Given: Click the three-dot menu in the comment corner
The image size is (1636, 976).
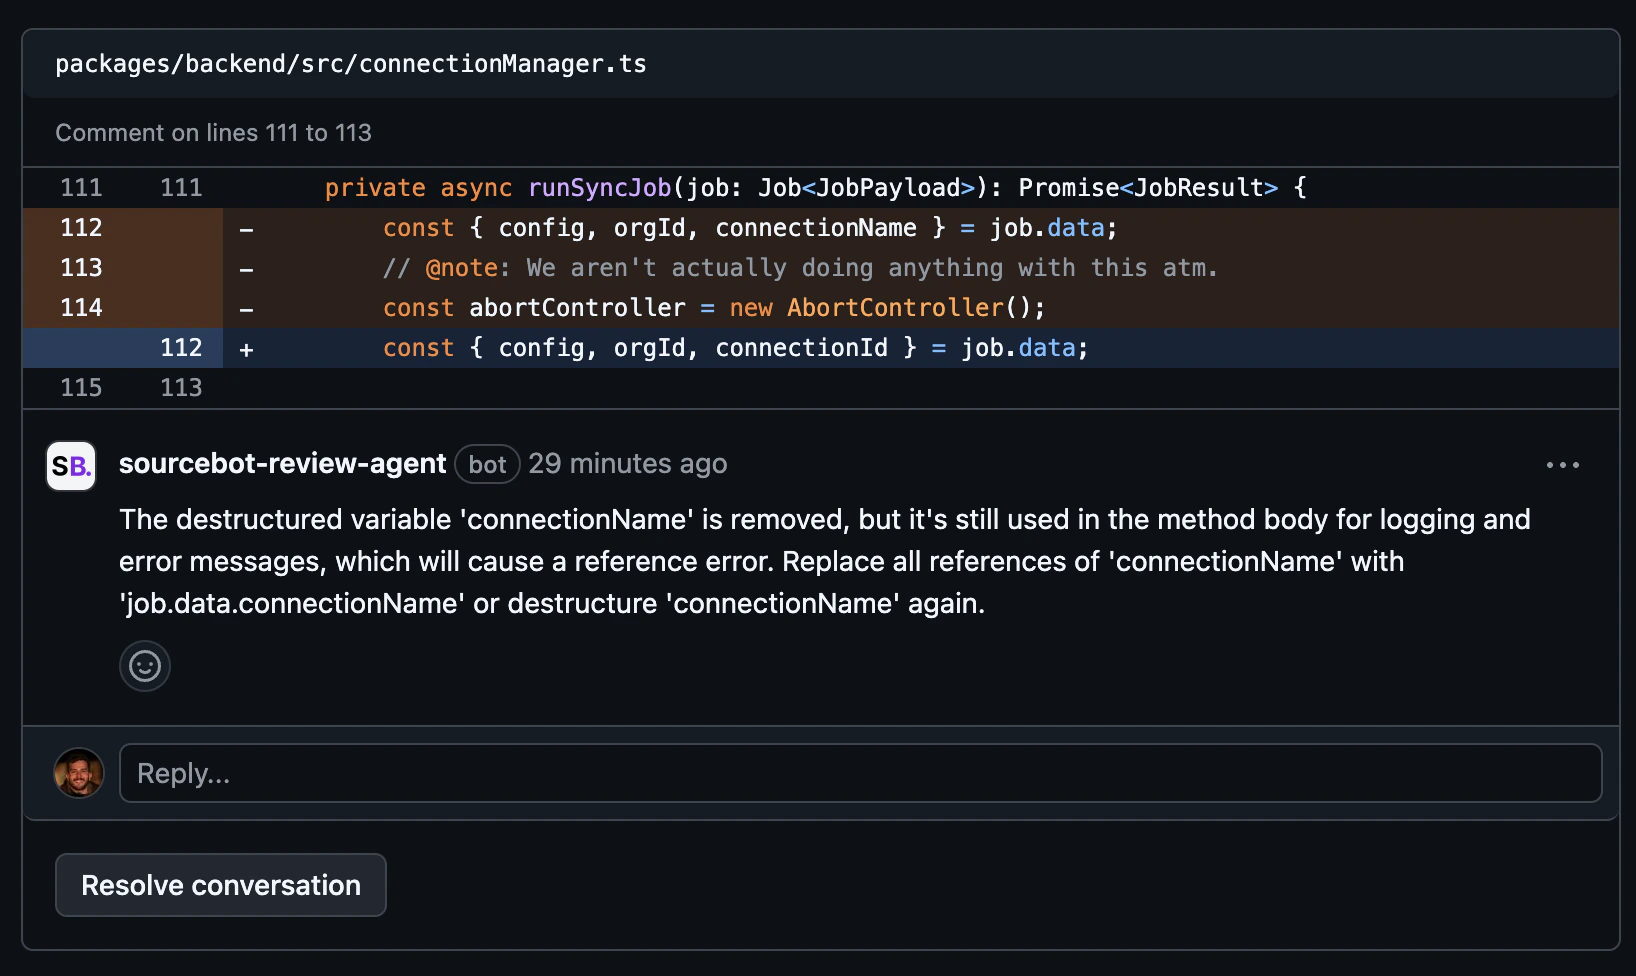Looking at the screenshot, I should [x=1563, y=464].
